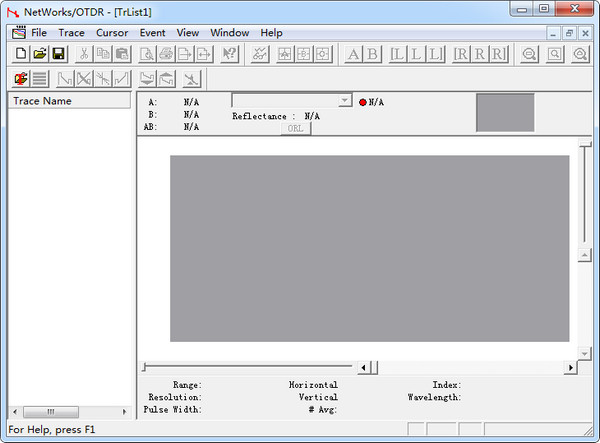Click the leftmost magnifier zoom icon
600x443 pixels.
tap(530, 54)
